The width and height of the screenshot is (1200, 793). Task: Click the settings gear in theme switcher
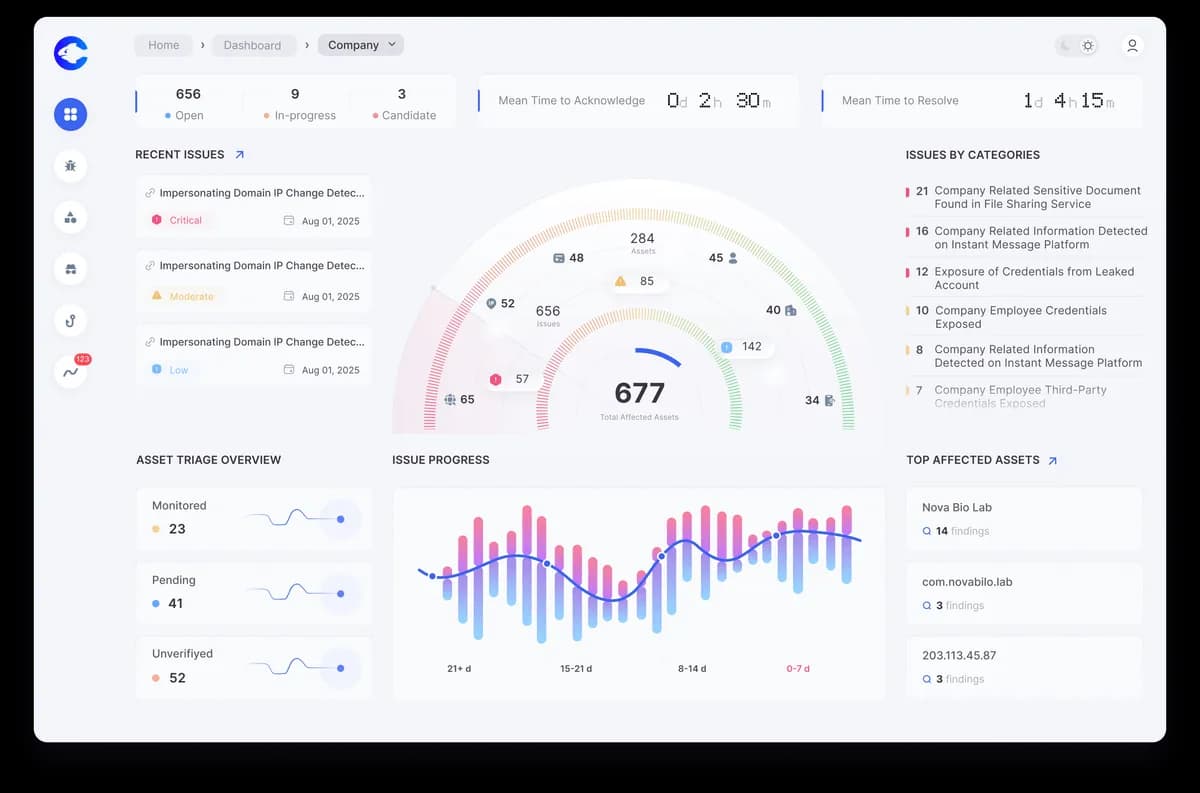[x=1087, y=45]
